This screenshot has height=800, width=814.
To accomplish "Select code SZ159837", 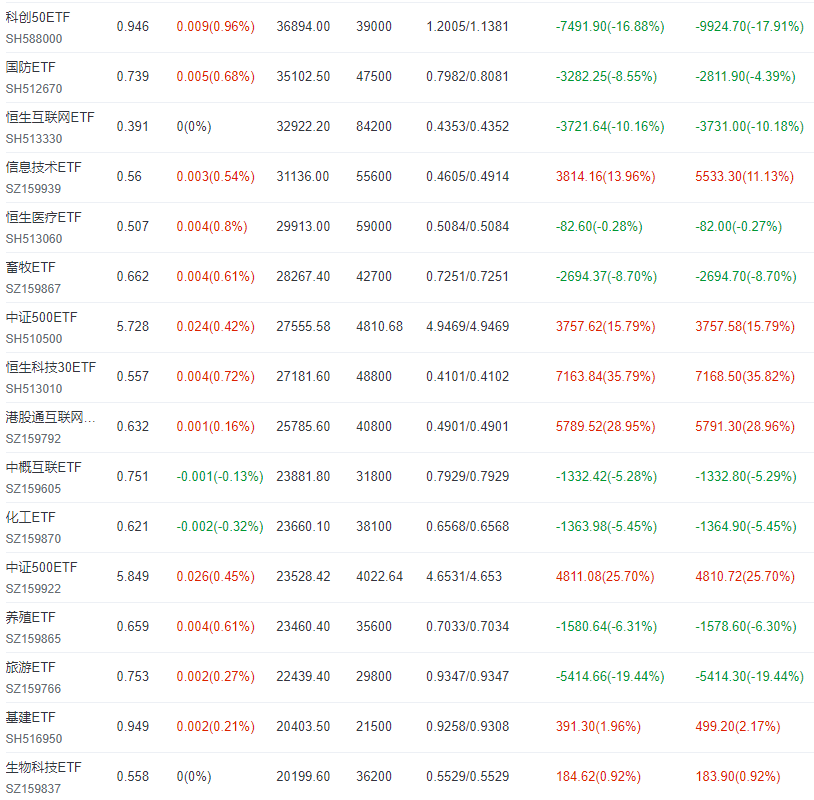I will tap(33, 789).
